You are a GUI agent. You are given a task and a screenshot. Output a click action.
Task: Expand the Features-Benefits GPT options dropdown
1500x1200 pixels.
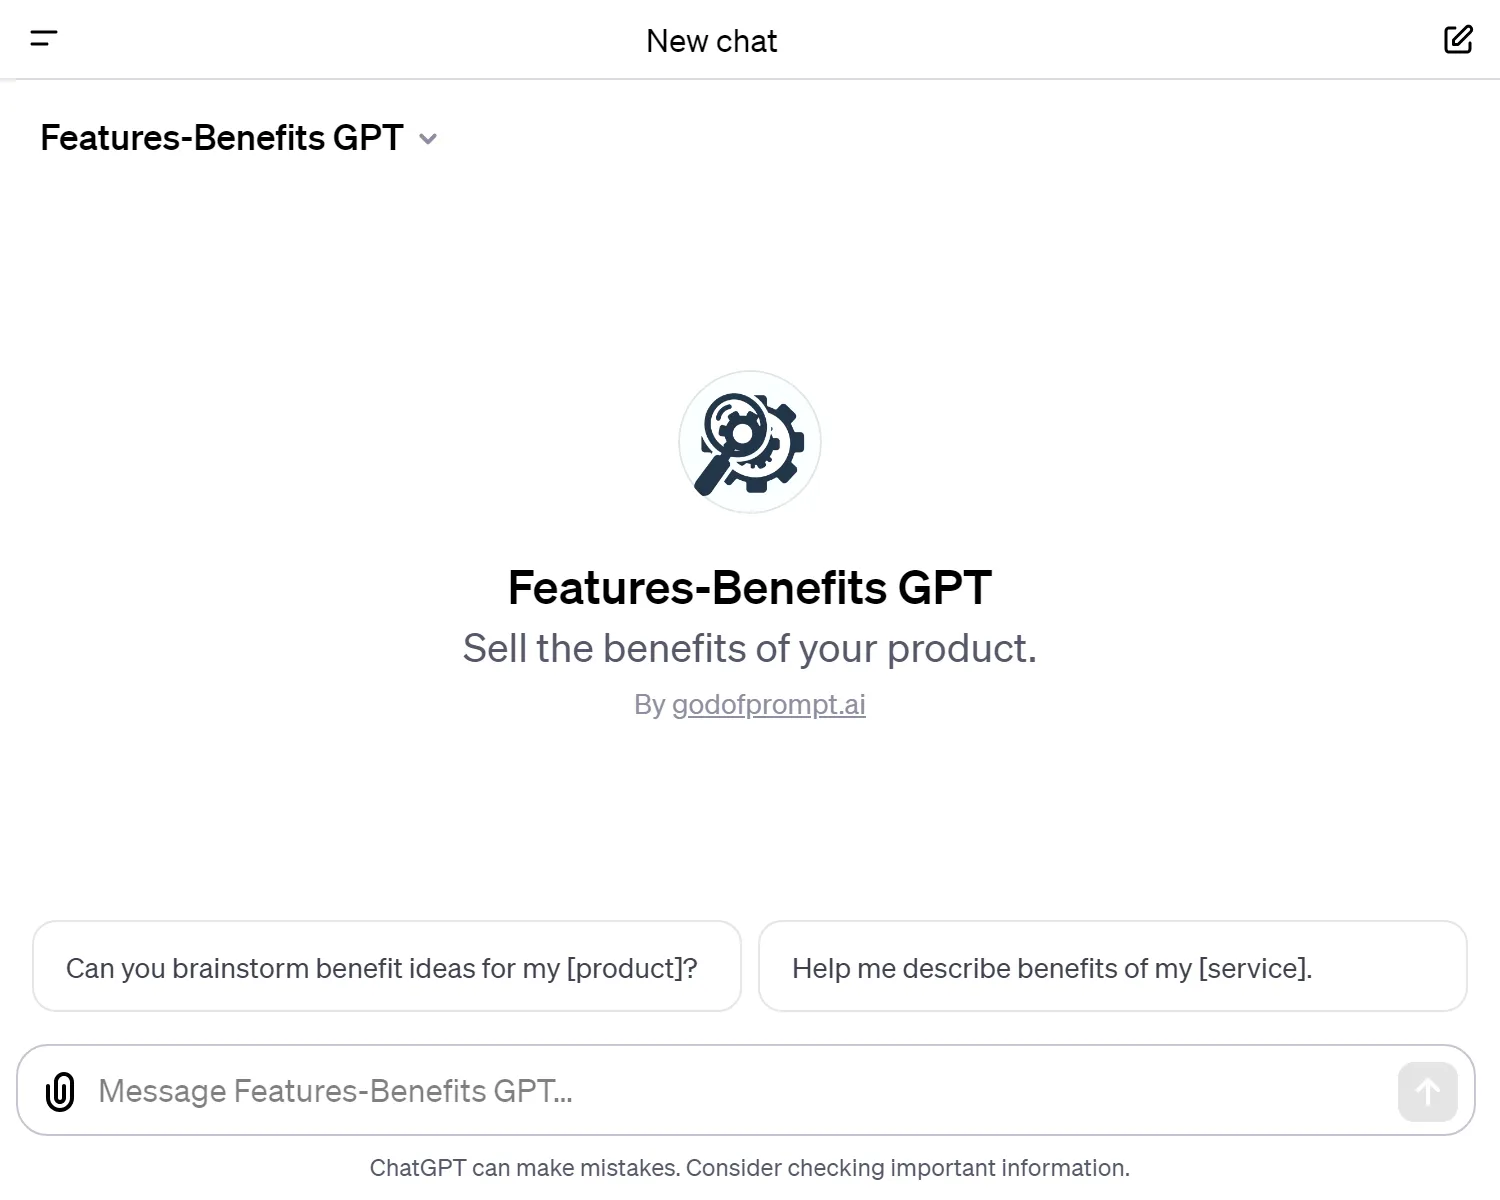pos(429,139)
